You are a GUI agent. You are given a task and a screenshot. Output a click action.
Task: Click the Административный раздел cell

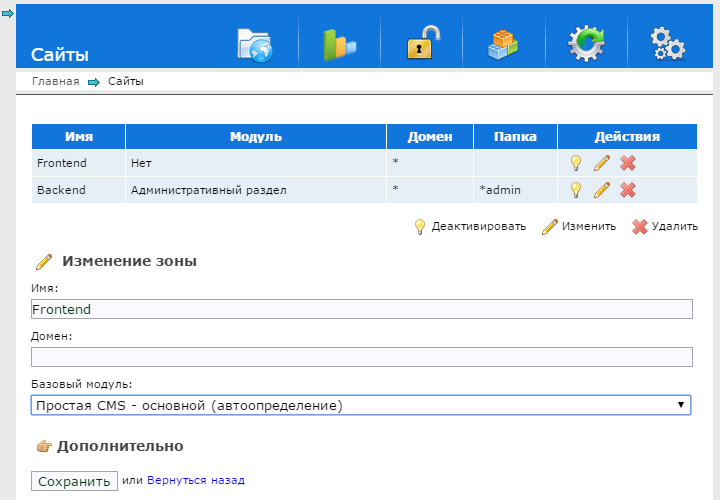pos(256,190)
